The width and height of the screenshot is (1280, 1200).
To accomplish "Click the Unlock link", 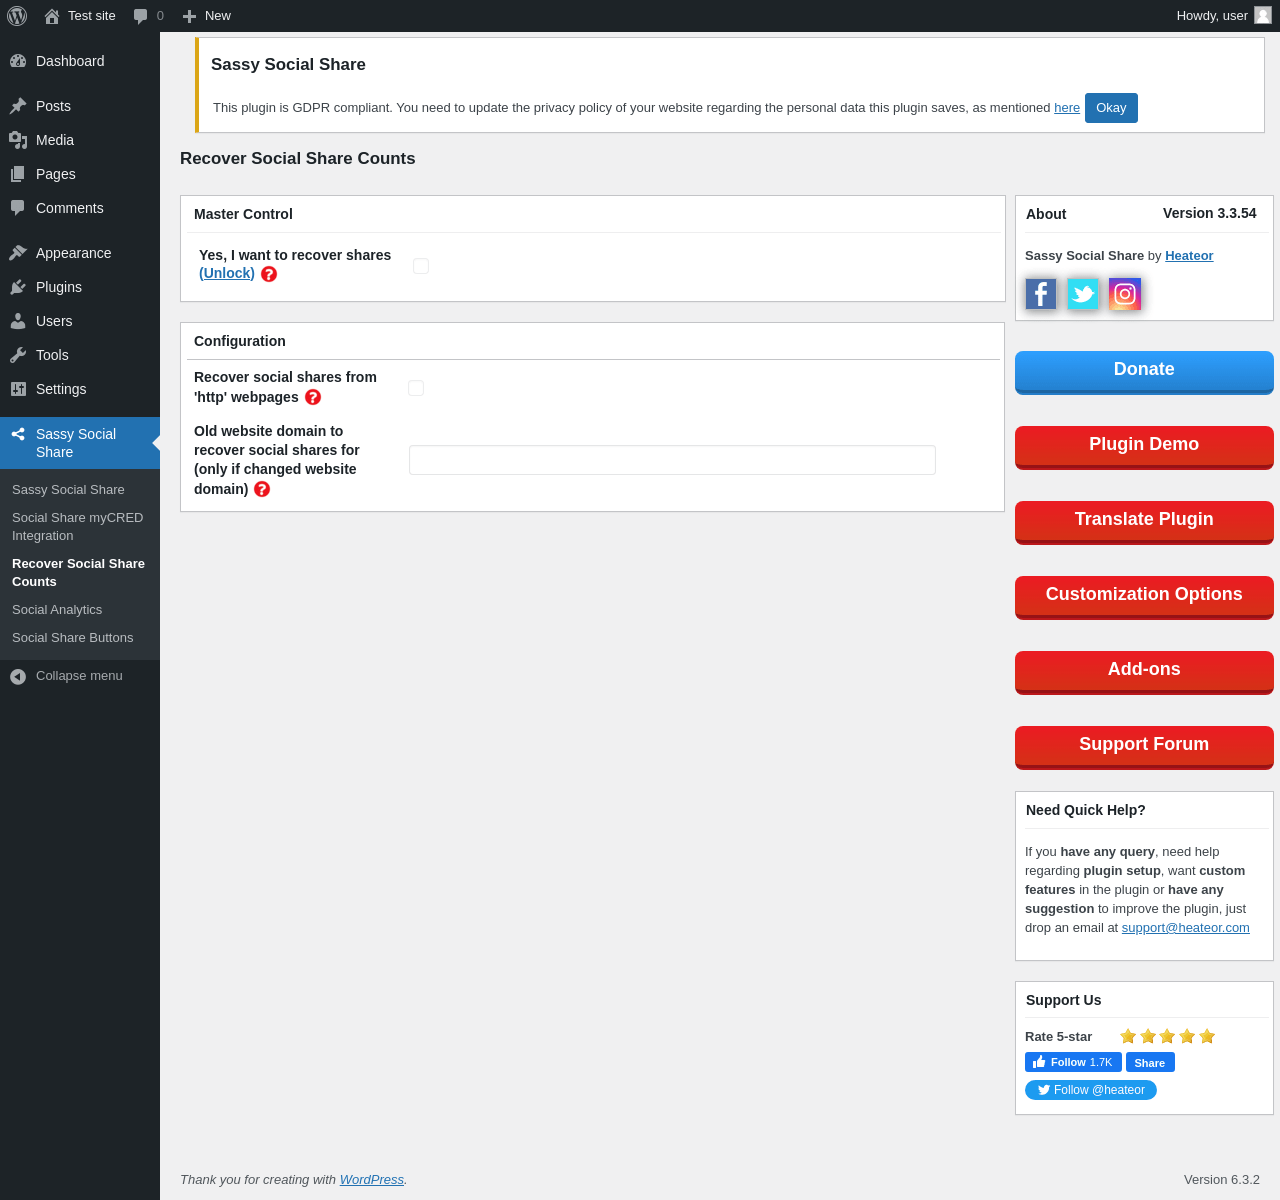I will tap(227, 273).
